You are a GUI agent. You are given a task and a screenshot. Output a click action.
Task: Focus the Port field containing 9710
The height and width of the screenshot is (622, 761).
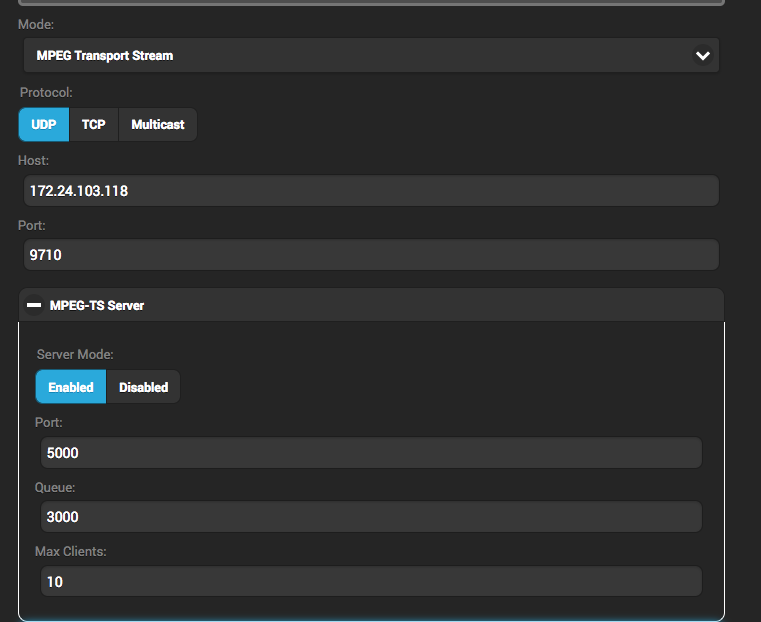[370, 255]
